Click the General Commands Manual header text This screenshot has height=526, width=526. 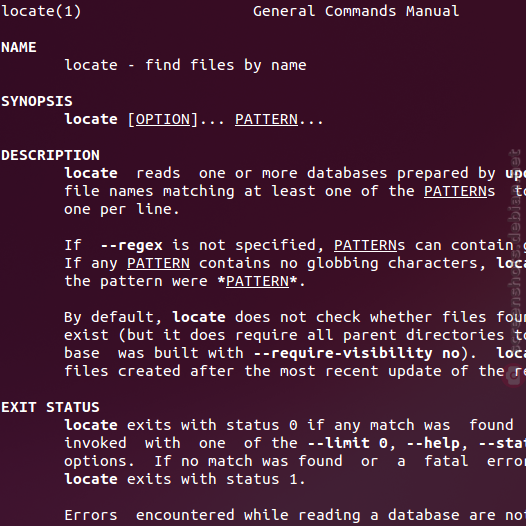click(356, 11)
